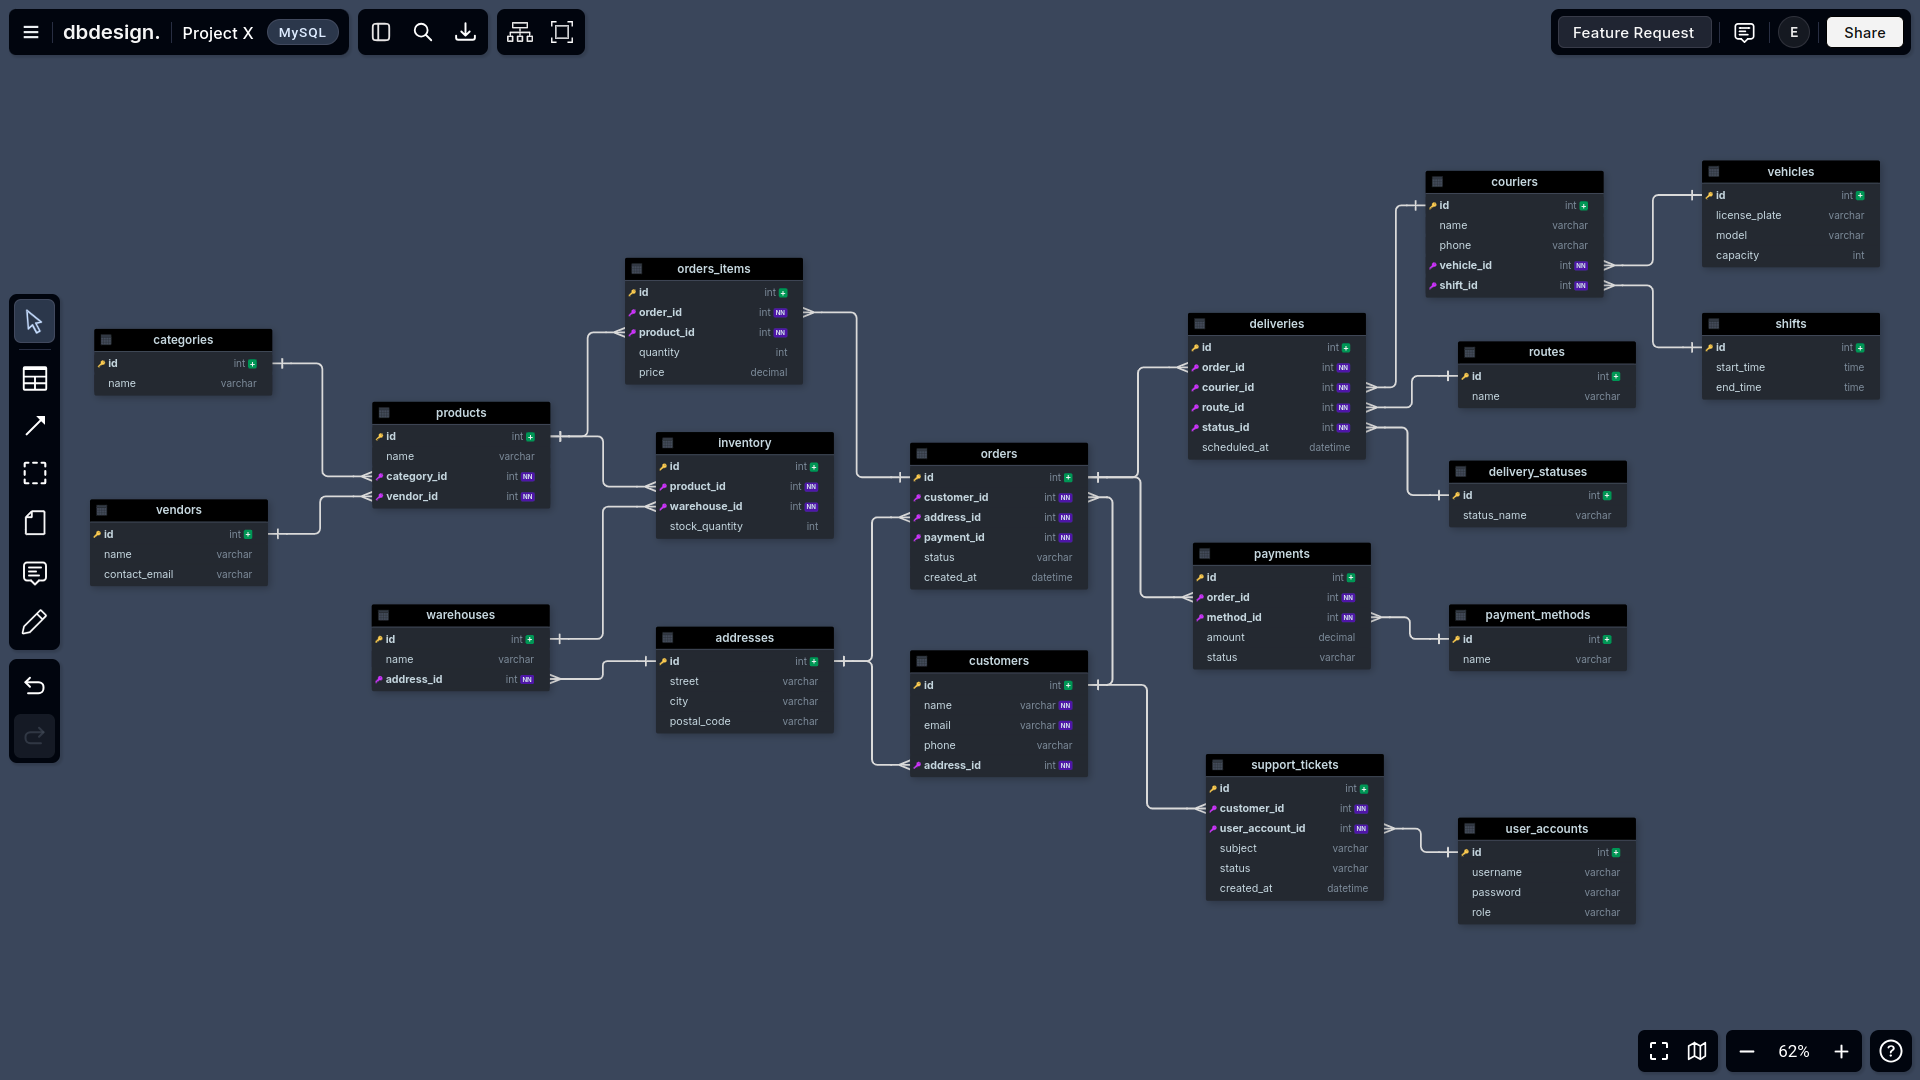The height and width of the screenshot is (1080, 1920).
Task: Toggle the minimap view
Action: [1697, 1051]
